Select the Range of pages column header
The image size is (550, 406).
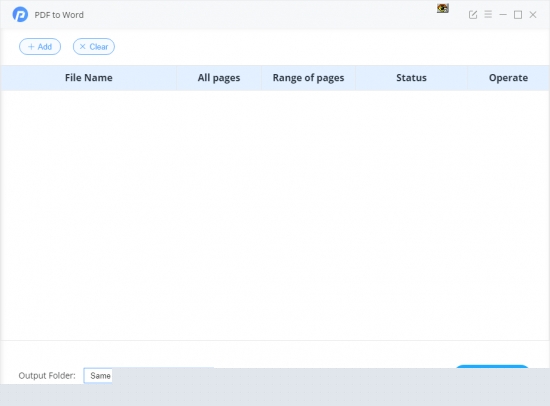pyautogui.click(x=308, y=78)
